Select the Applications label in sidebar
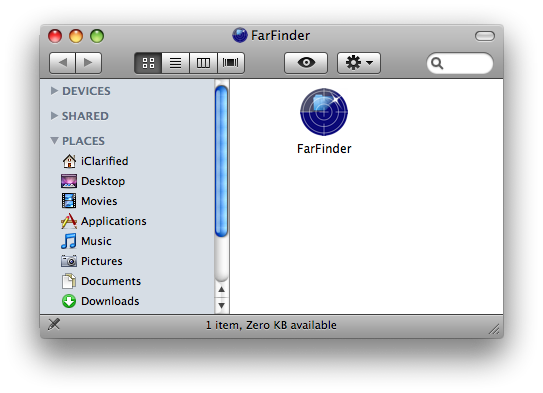 (114, 221)
